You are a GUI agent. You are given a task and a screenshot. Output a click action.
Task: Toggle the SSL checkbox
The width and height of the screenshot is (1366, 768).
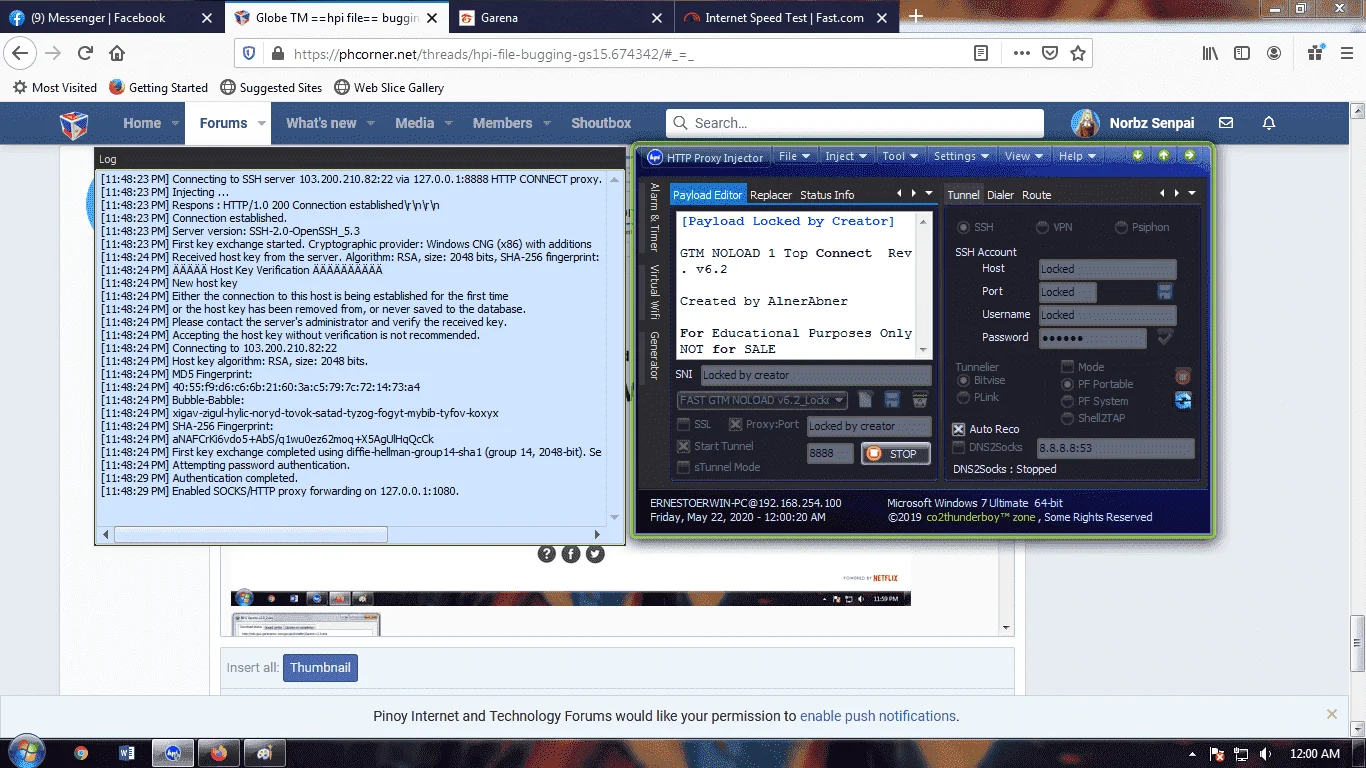click(684, 425)
